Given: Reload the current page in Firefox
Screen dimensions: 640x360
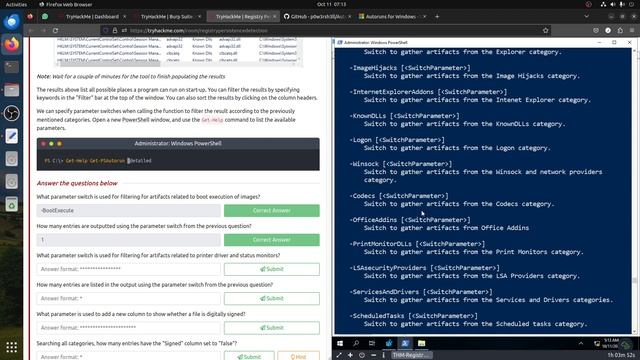Looking at the screenshot, I should tap(56, 30).
